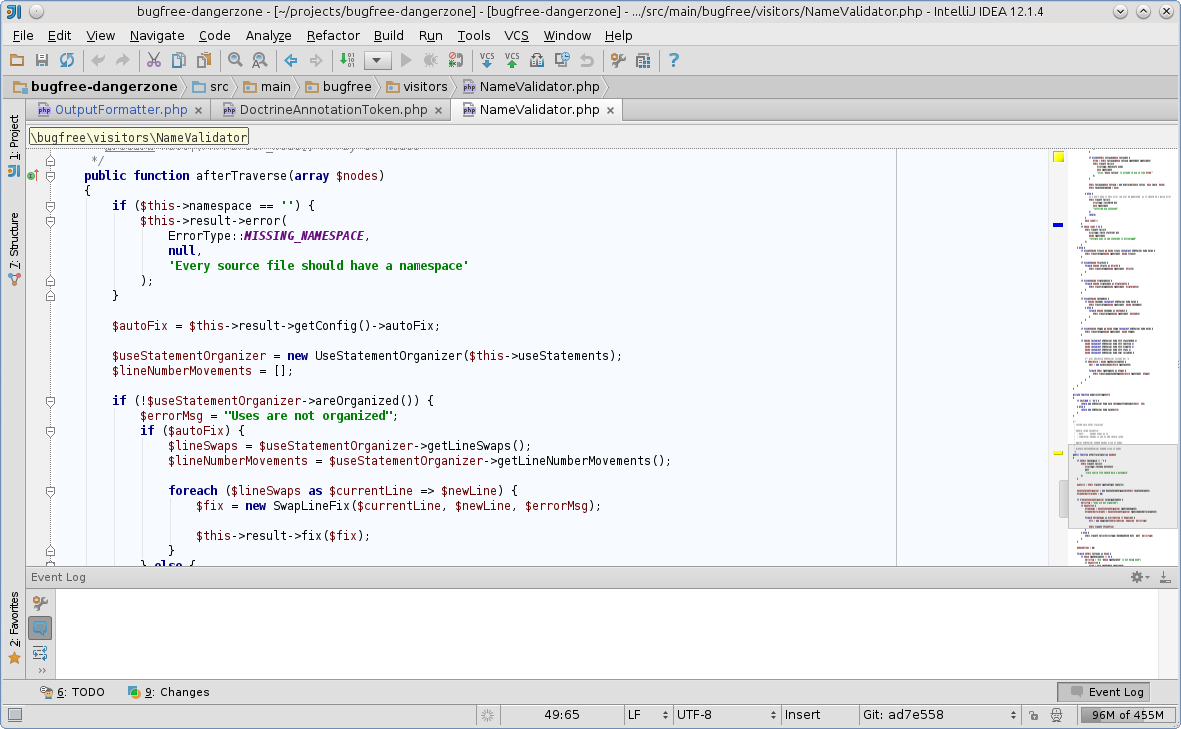Open the run configuration dropdown in toolbar
The image size is (1181, 729).
coord(377,61)
